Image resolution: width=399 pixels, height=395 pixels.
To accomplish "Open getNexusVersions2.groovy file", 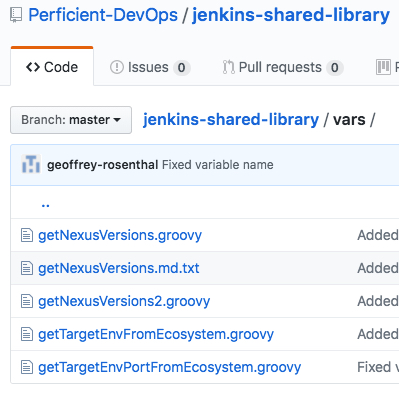I will (124, 301).
